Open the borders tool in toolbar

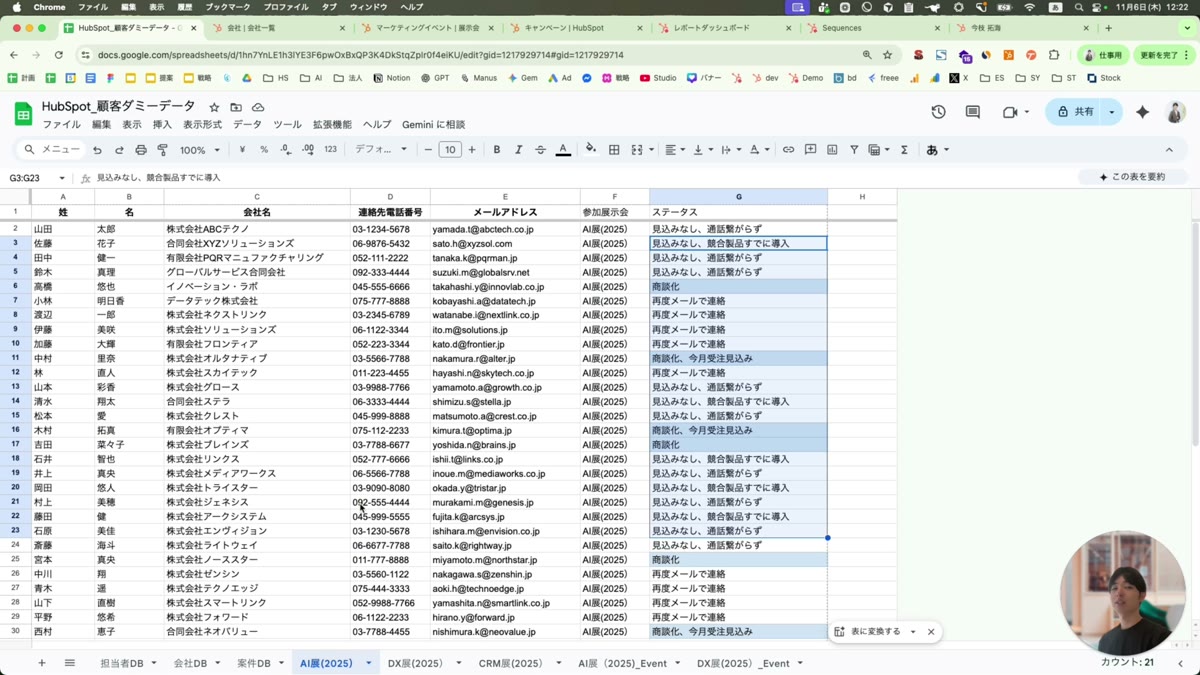614,150
